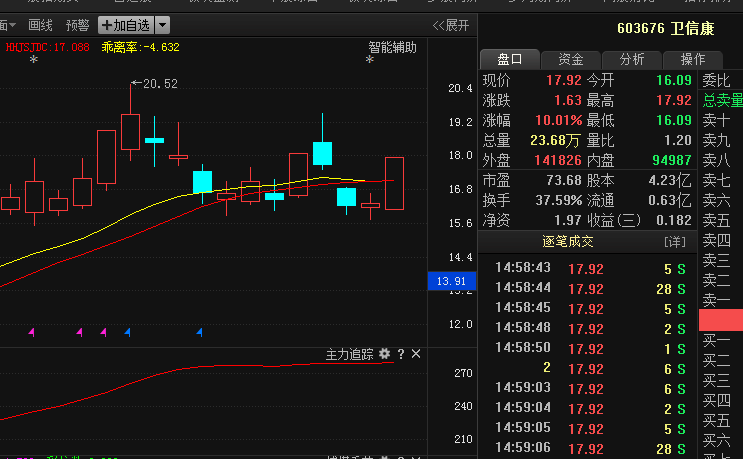
Task: Switch to the 分析 tab
Action: point(632,59)
